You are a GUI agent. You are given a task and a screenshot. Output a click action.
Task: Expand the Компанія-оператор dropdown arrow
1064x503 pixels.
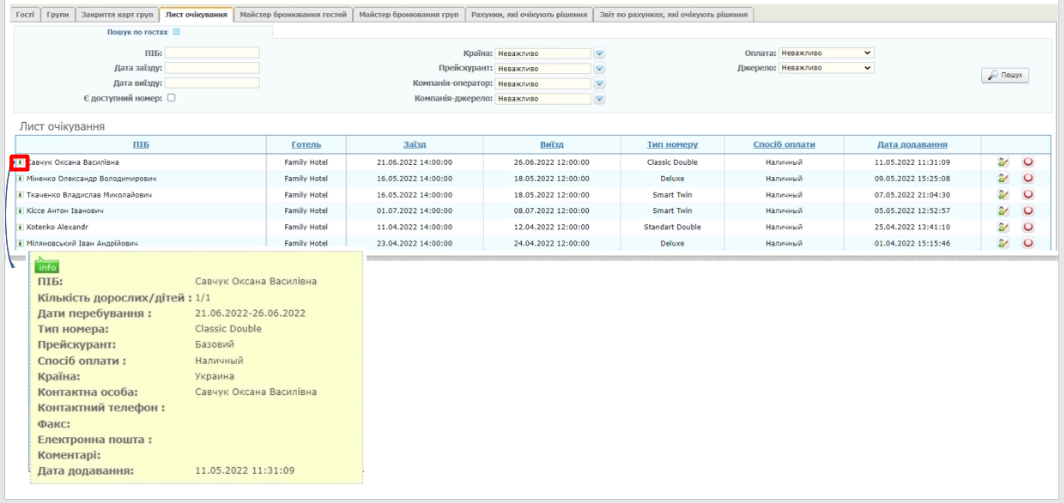click(600, 84)
